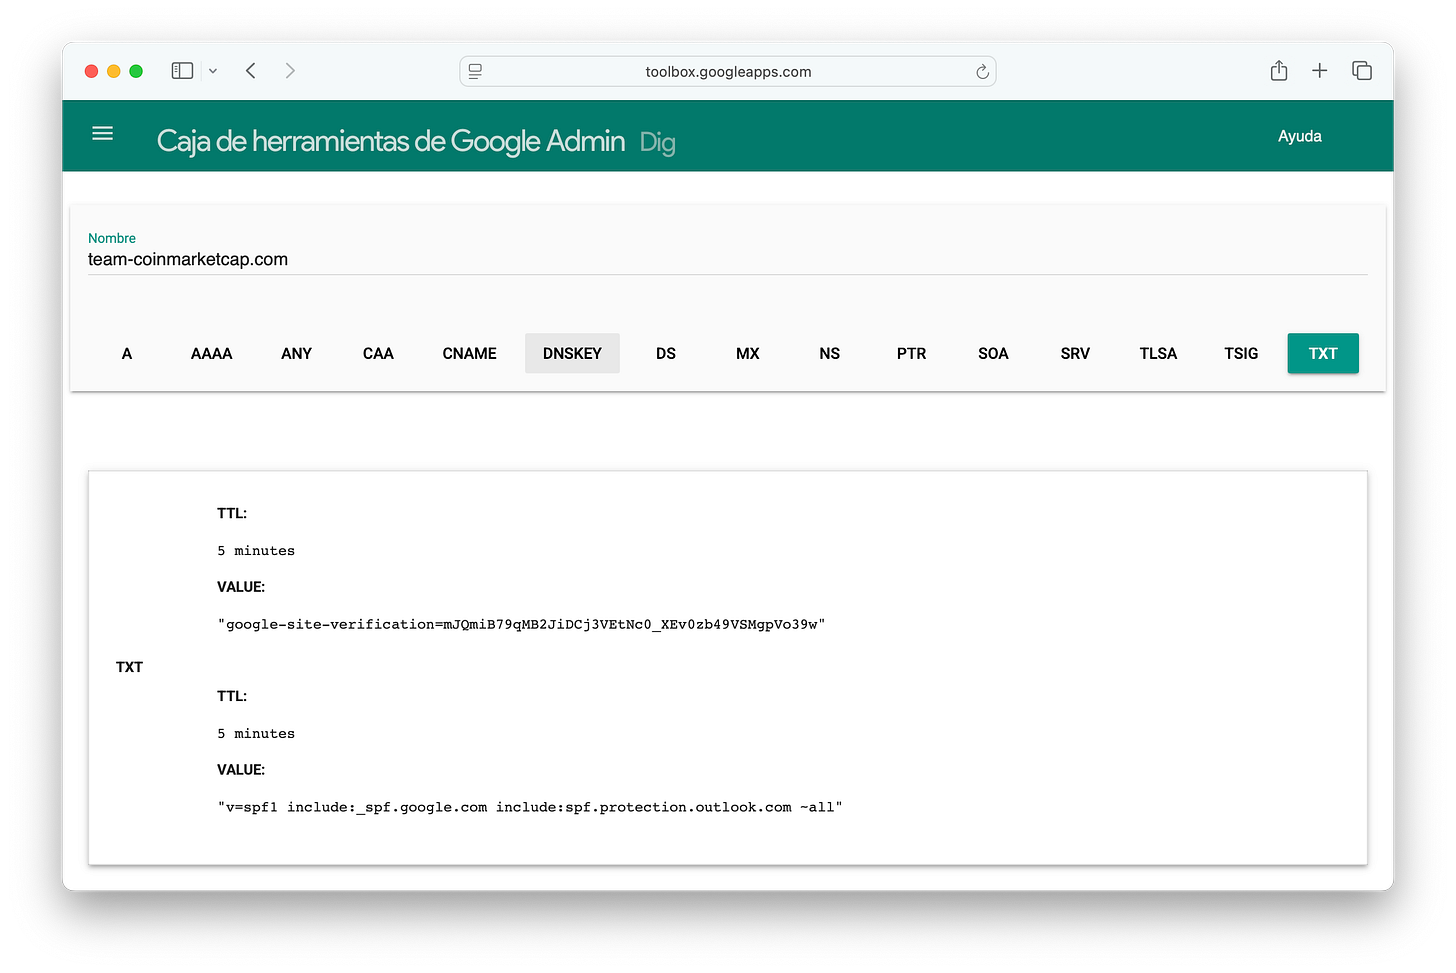Toggle the Safari sidebar icon
The width and height of the screenshot is (1456, 973).
pyautogui.click(x=182, y=71)
